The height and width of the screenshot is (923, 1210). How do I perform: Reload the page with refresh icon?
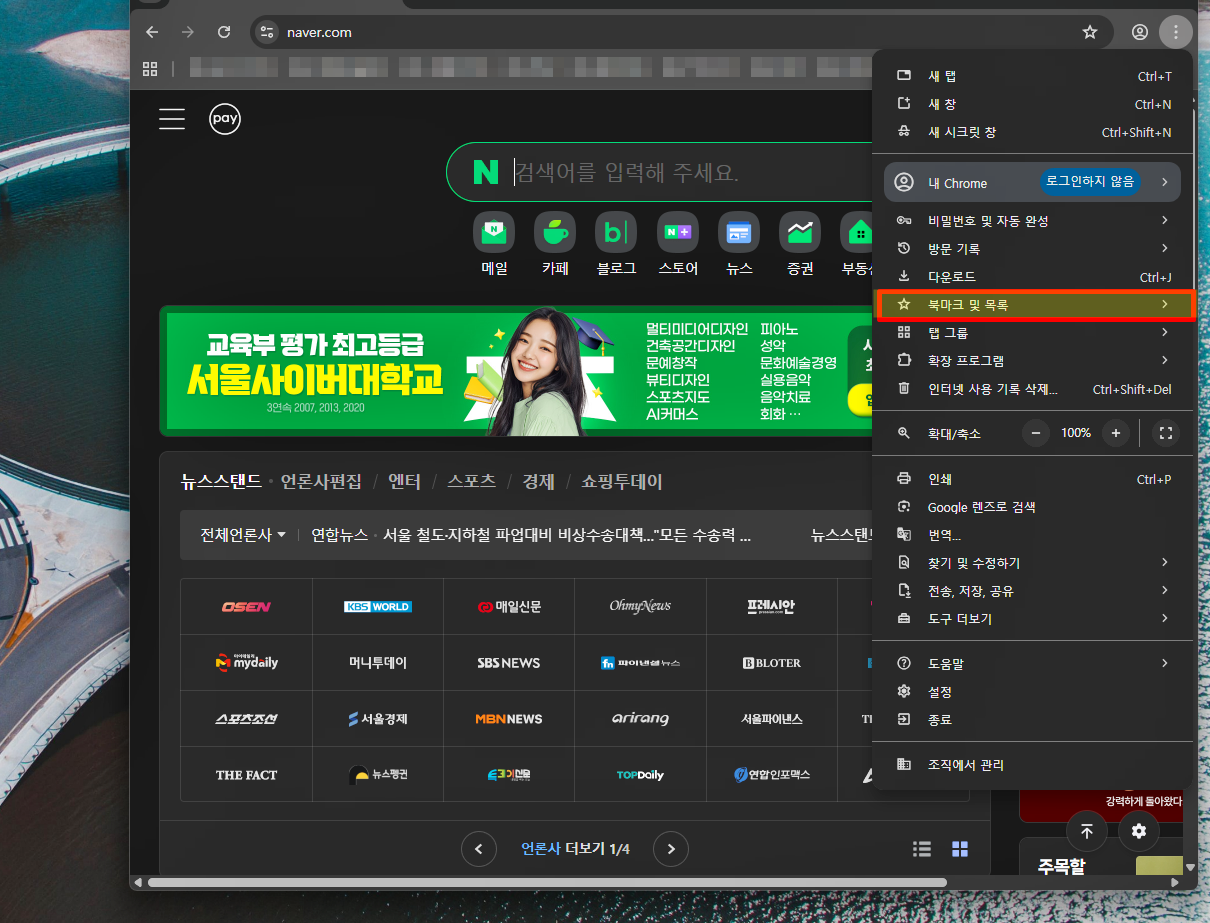224,32
